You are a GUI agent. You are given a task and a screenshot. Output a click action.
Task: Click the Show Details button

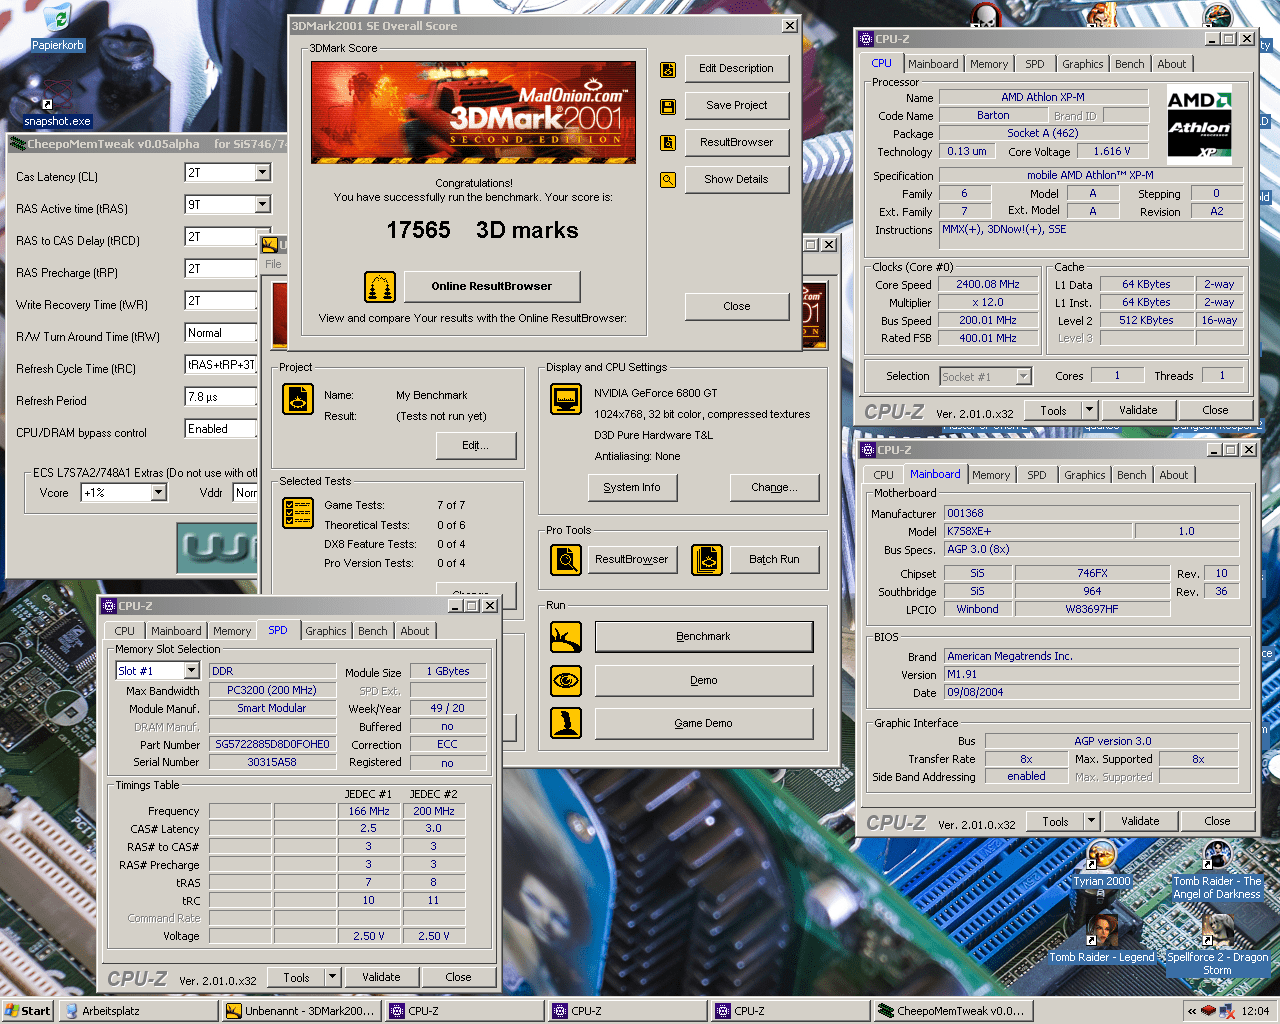[x=737, y=180]
